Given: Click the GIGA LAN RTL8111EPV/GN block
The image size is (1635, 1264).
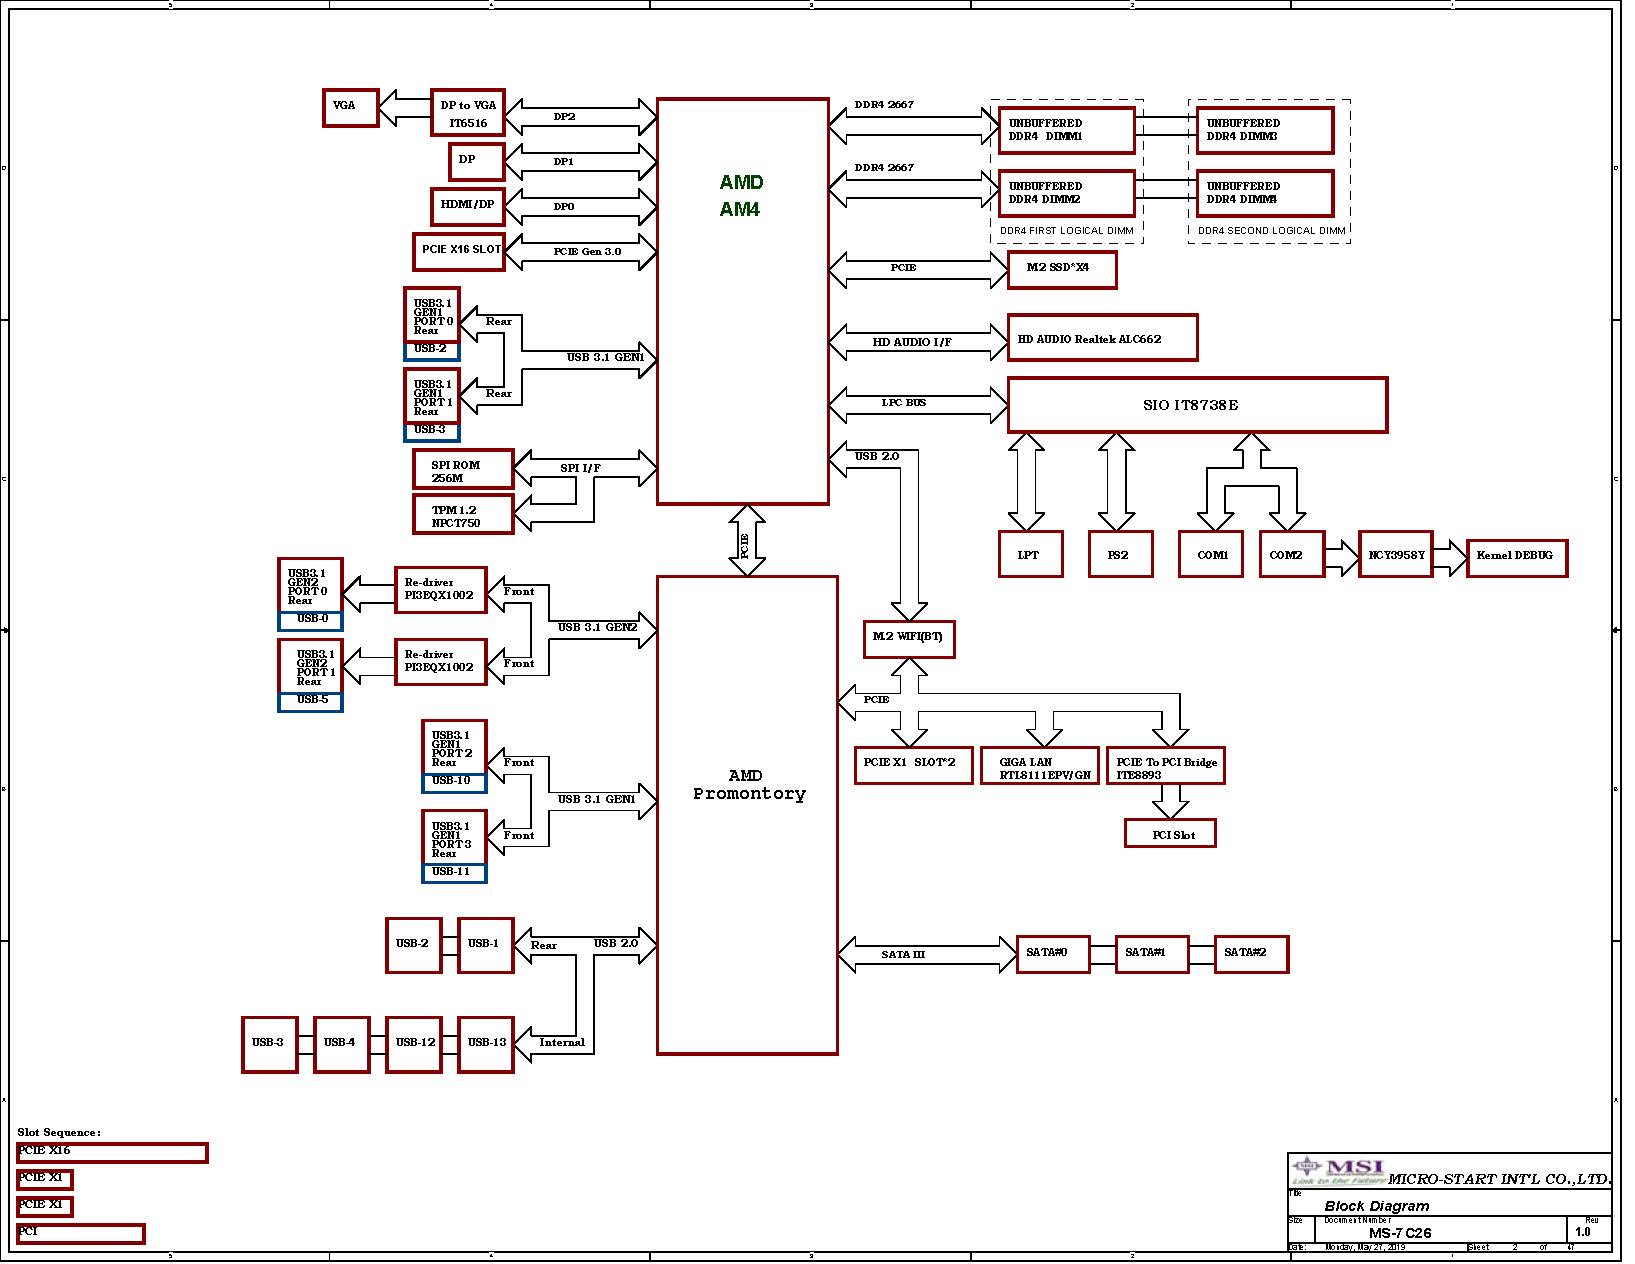Looking at the screenshot, I should point(1040,765).
